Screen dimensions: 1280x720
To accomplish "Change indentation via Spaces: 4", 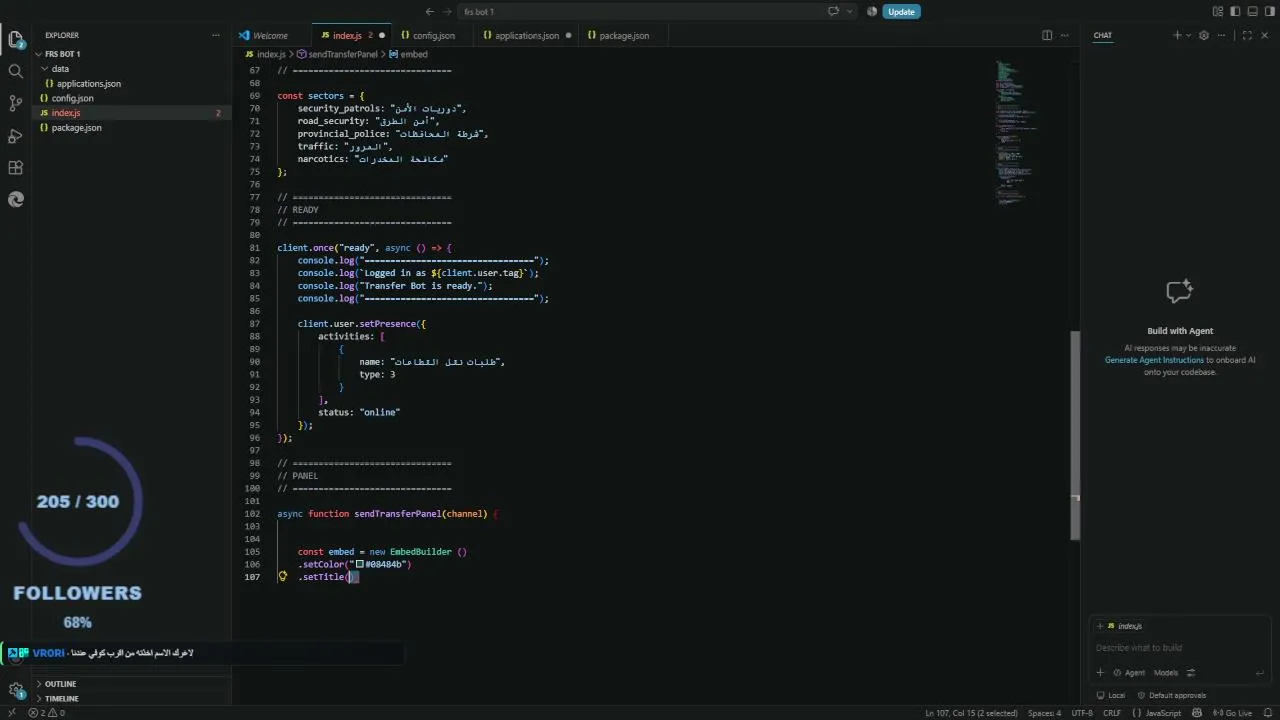I will click(x=1044, y=713).
